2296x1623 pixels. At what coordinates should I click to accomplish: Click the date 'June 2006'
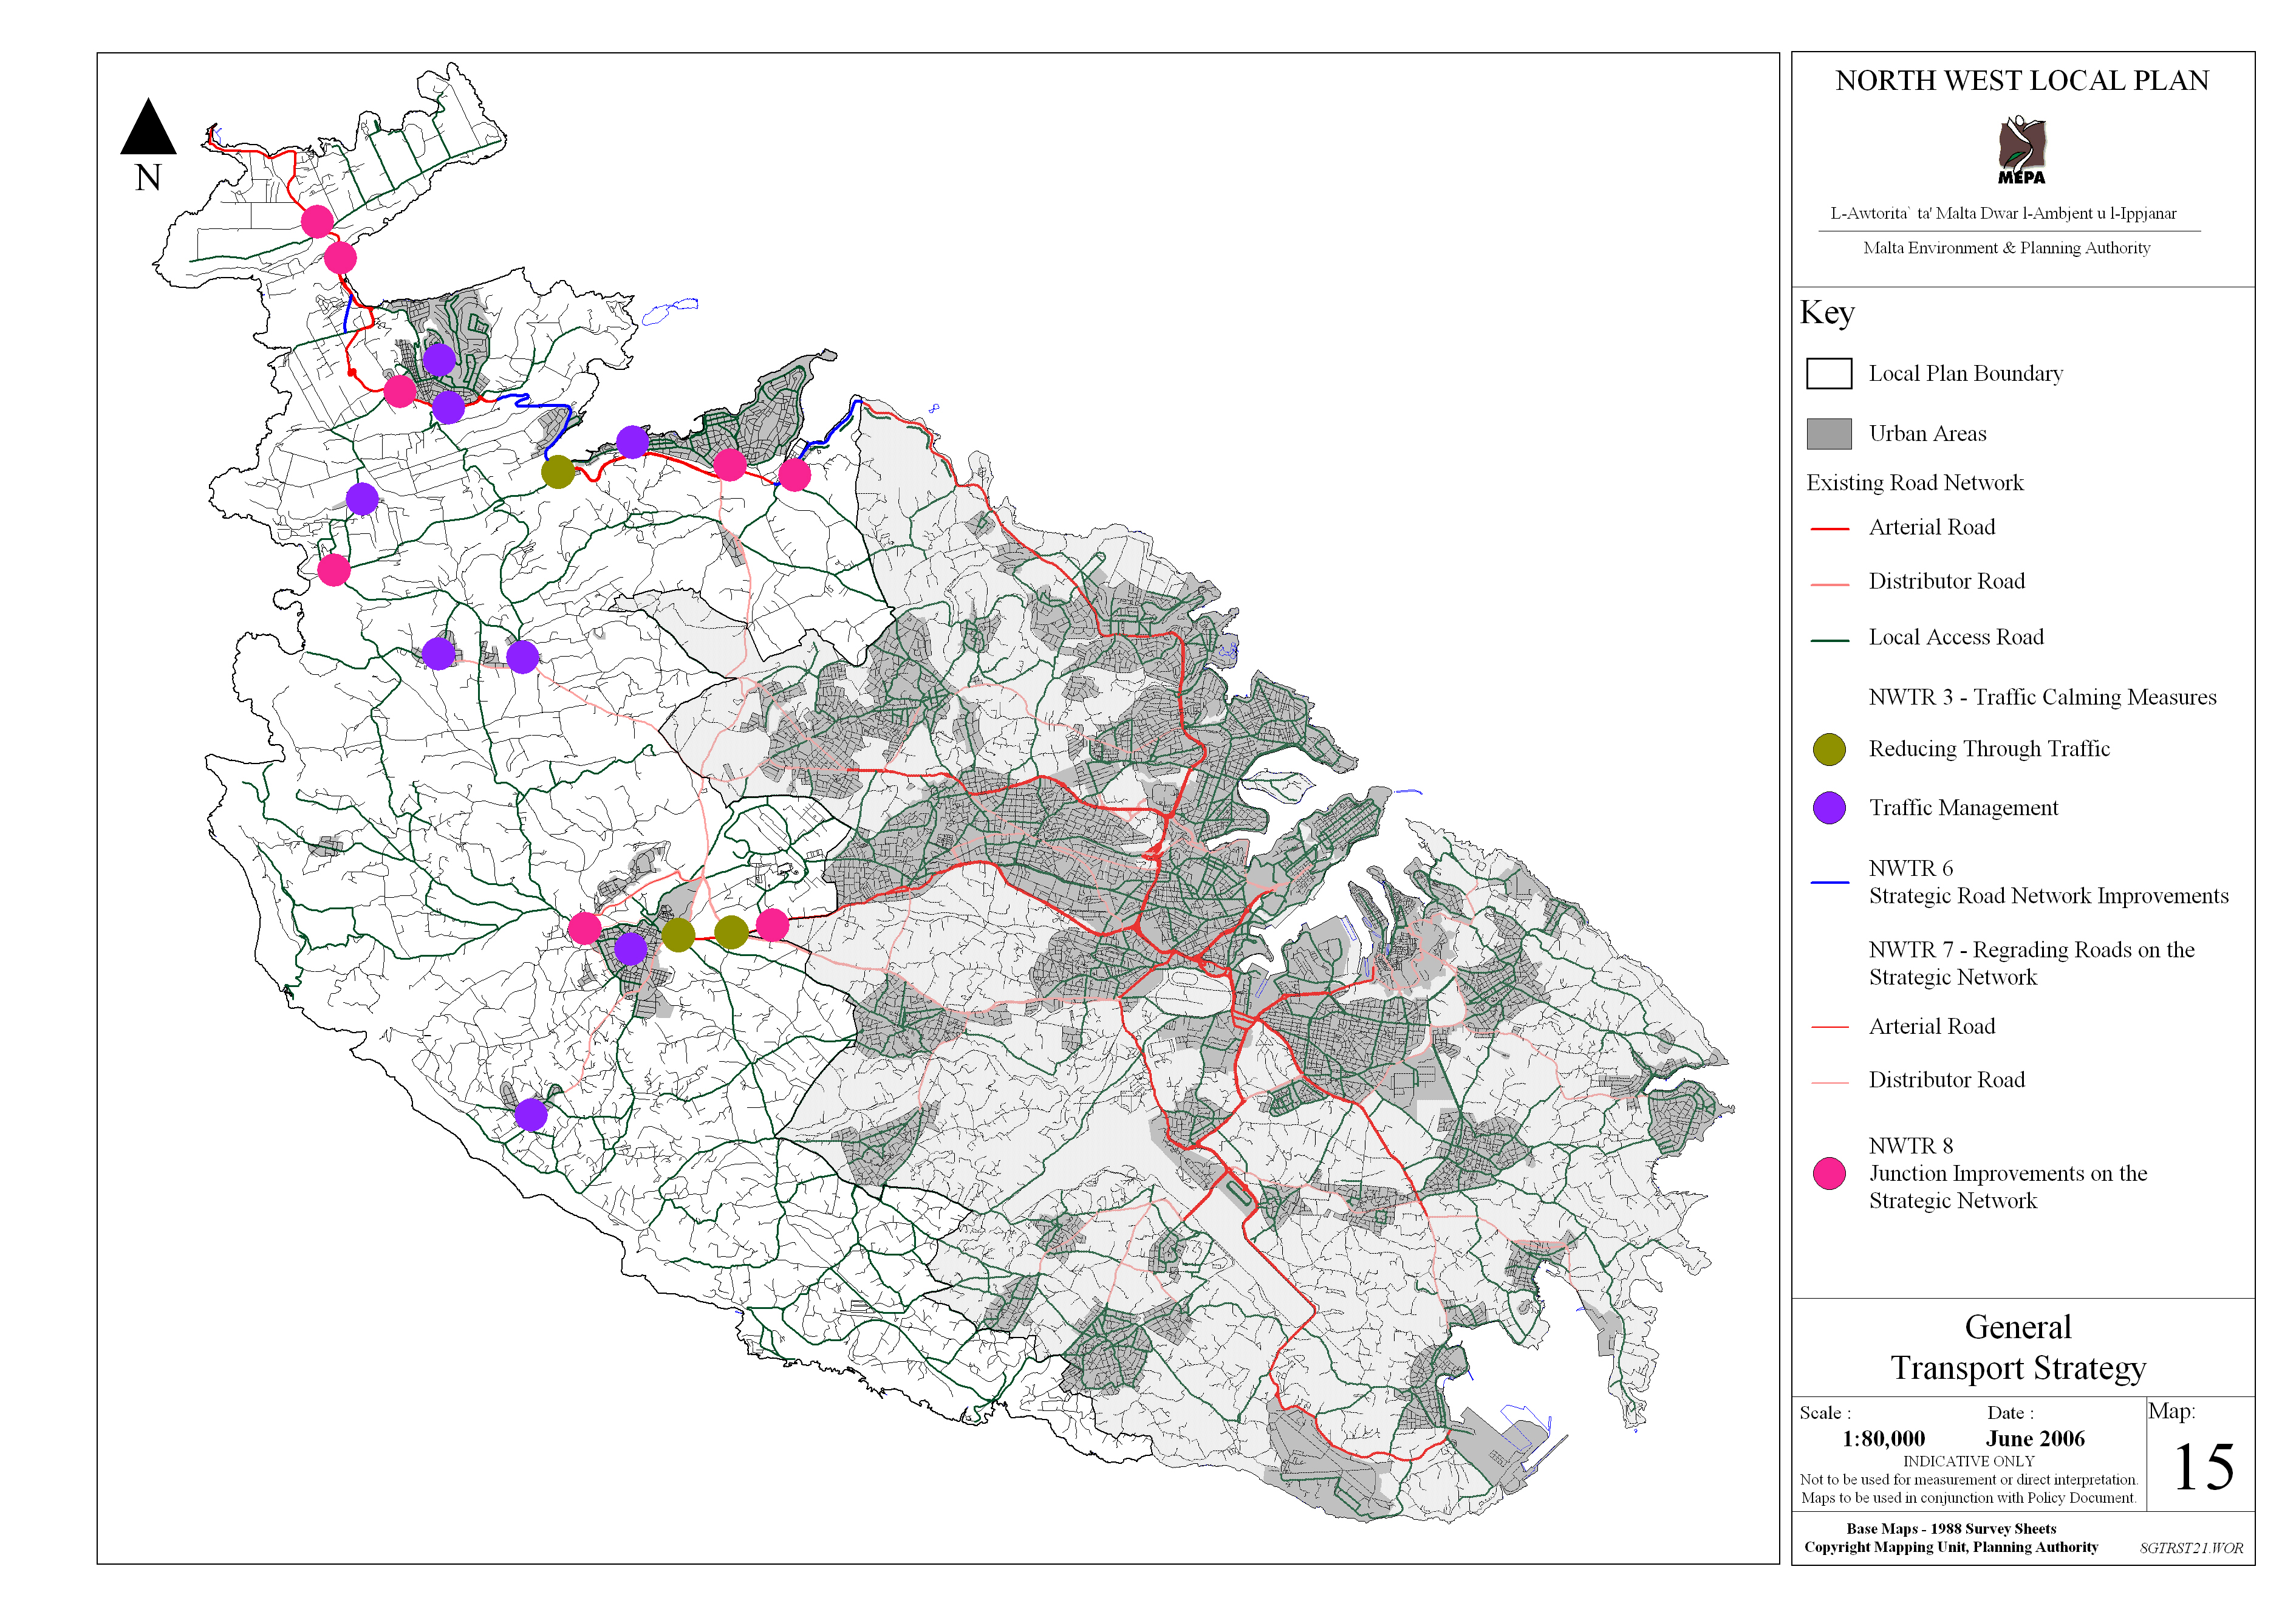[2034, 1439]
